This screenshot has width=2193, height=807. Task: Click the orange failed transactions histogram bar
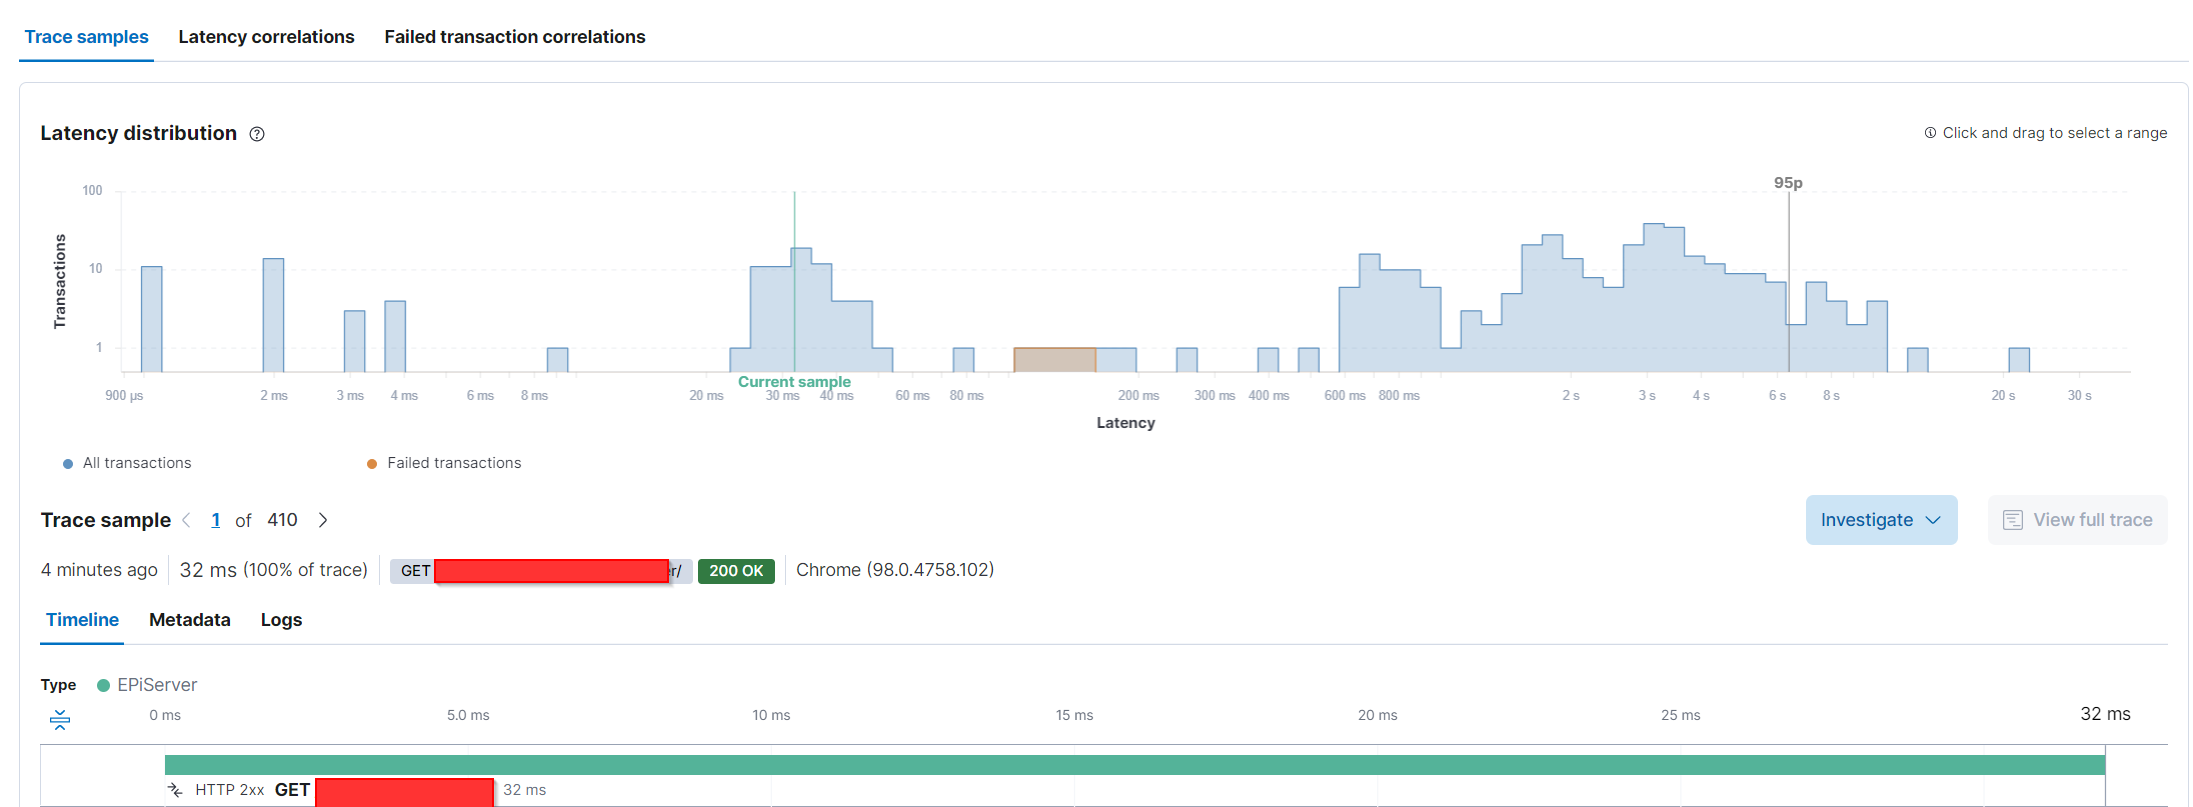pyautogui.click(x=1055, y=360)
